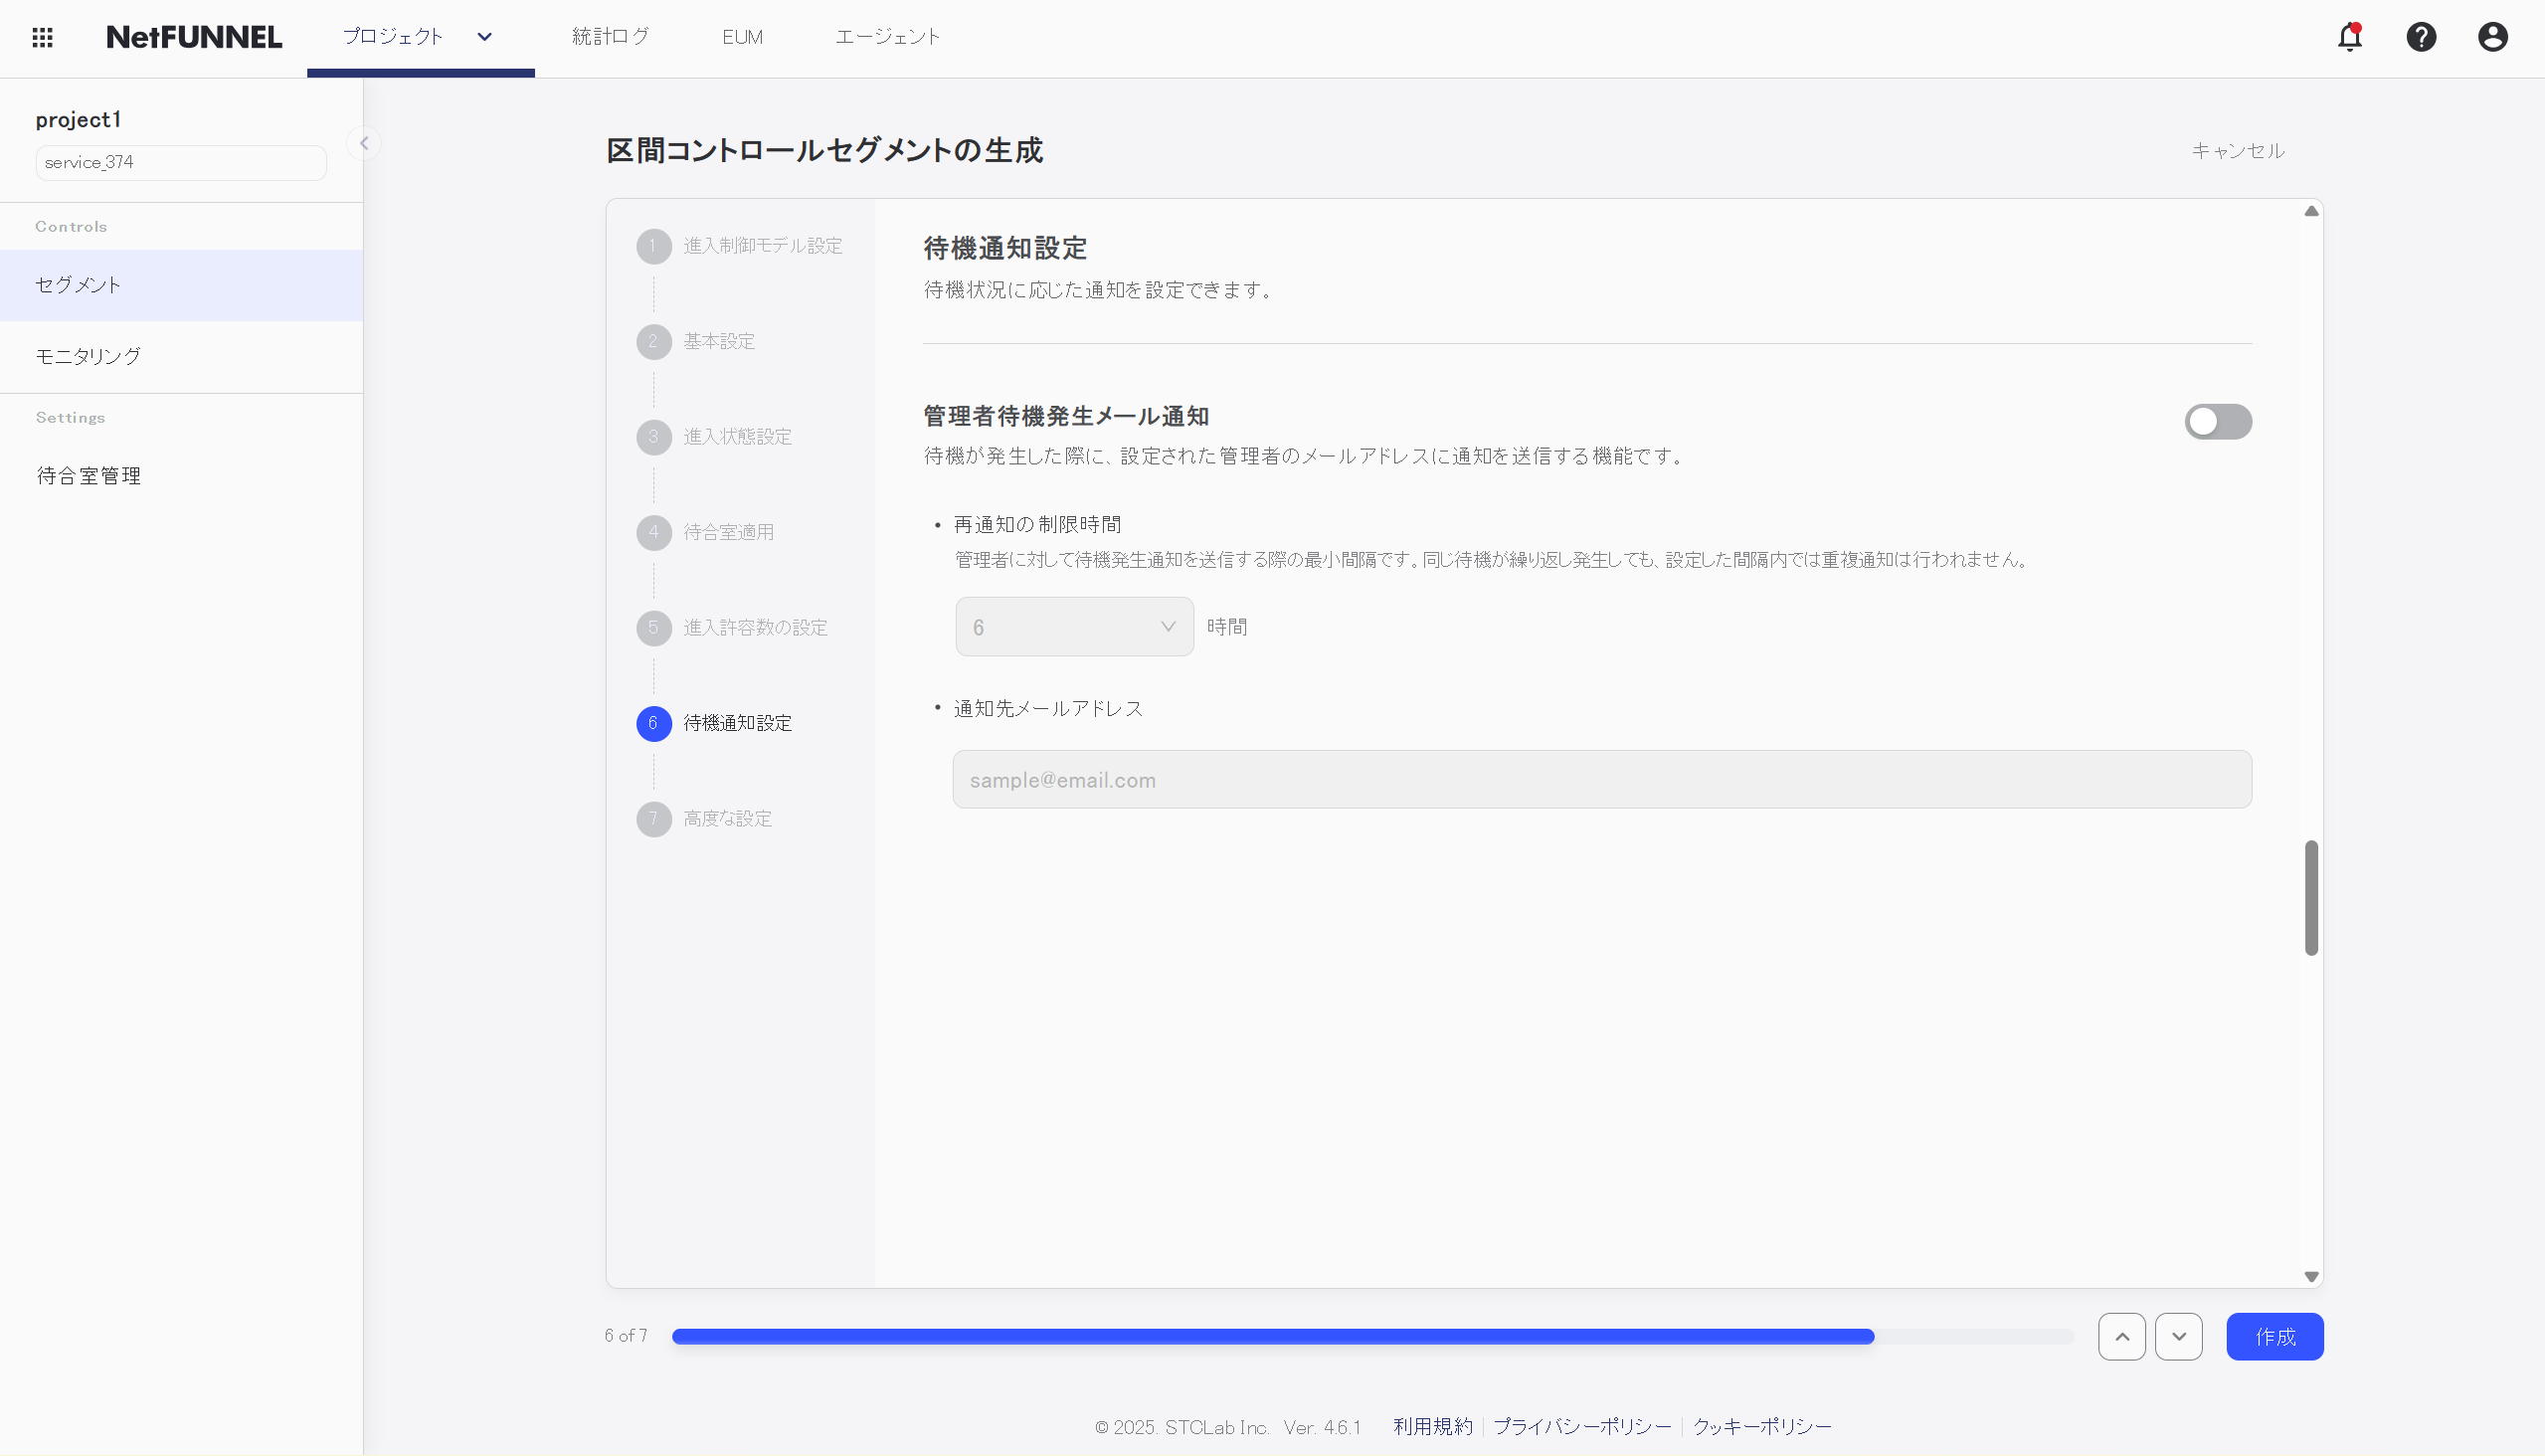The height and width of the screenshot is (1456, 2545).
Task: Open the help icon
Action: (x=2421, y=37)
